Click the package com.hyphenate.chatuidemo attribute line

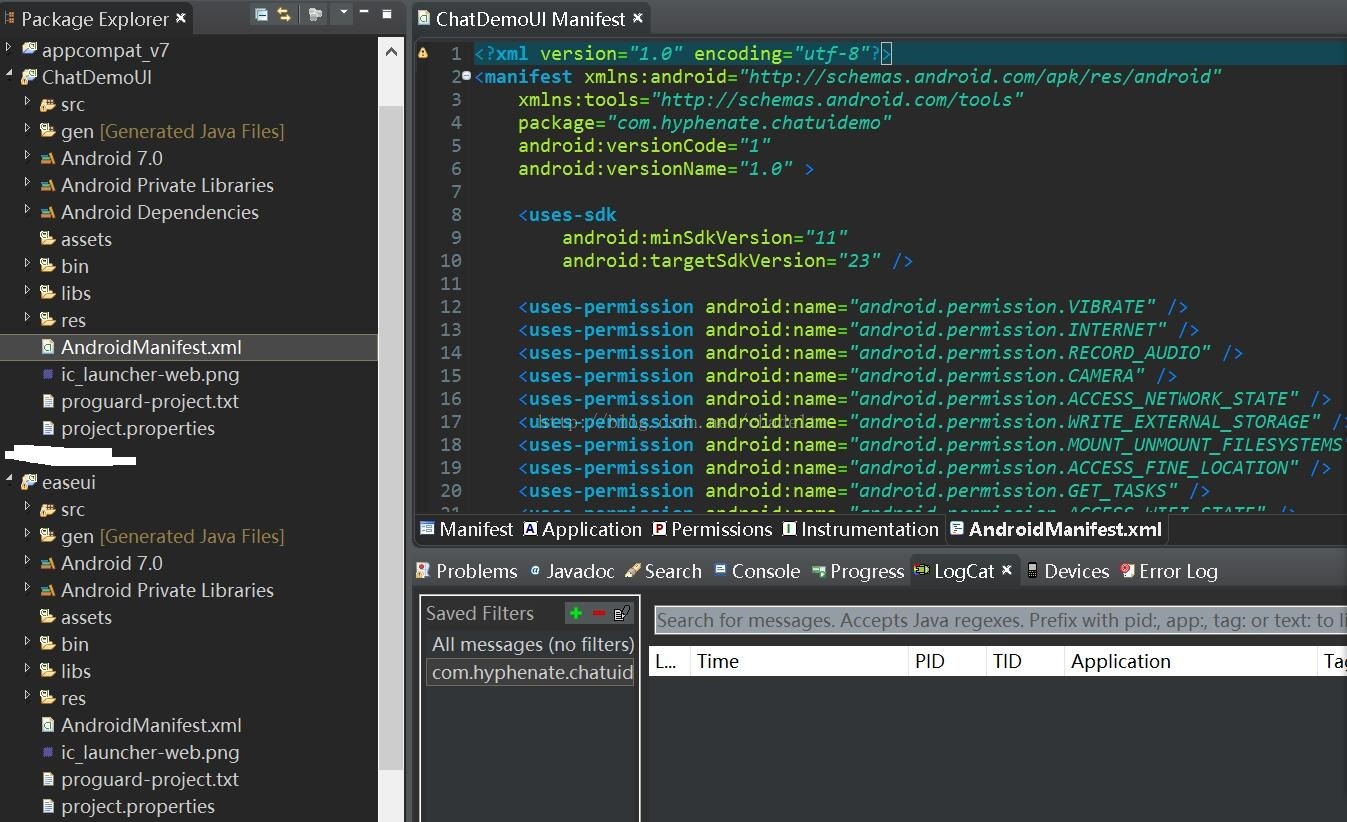click(x=704, y=122)
